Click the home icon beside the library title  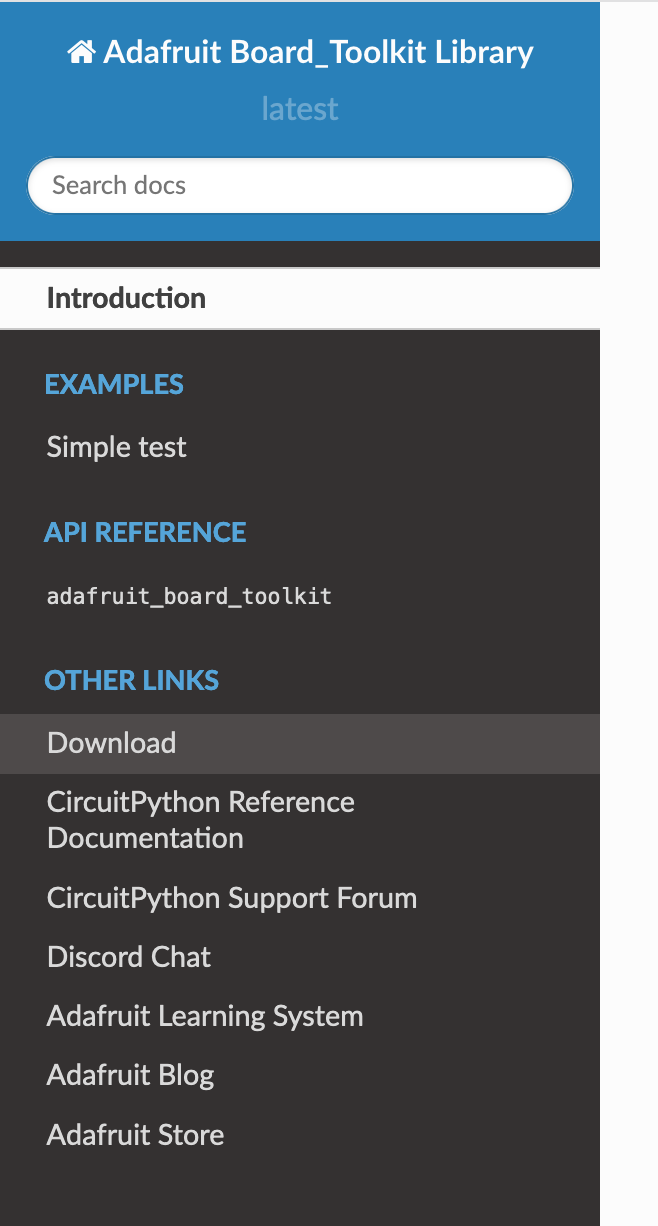[83, 51]
